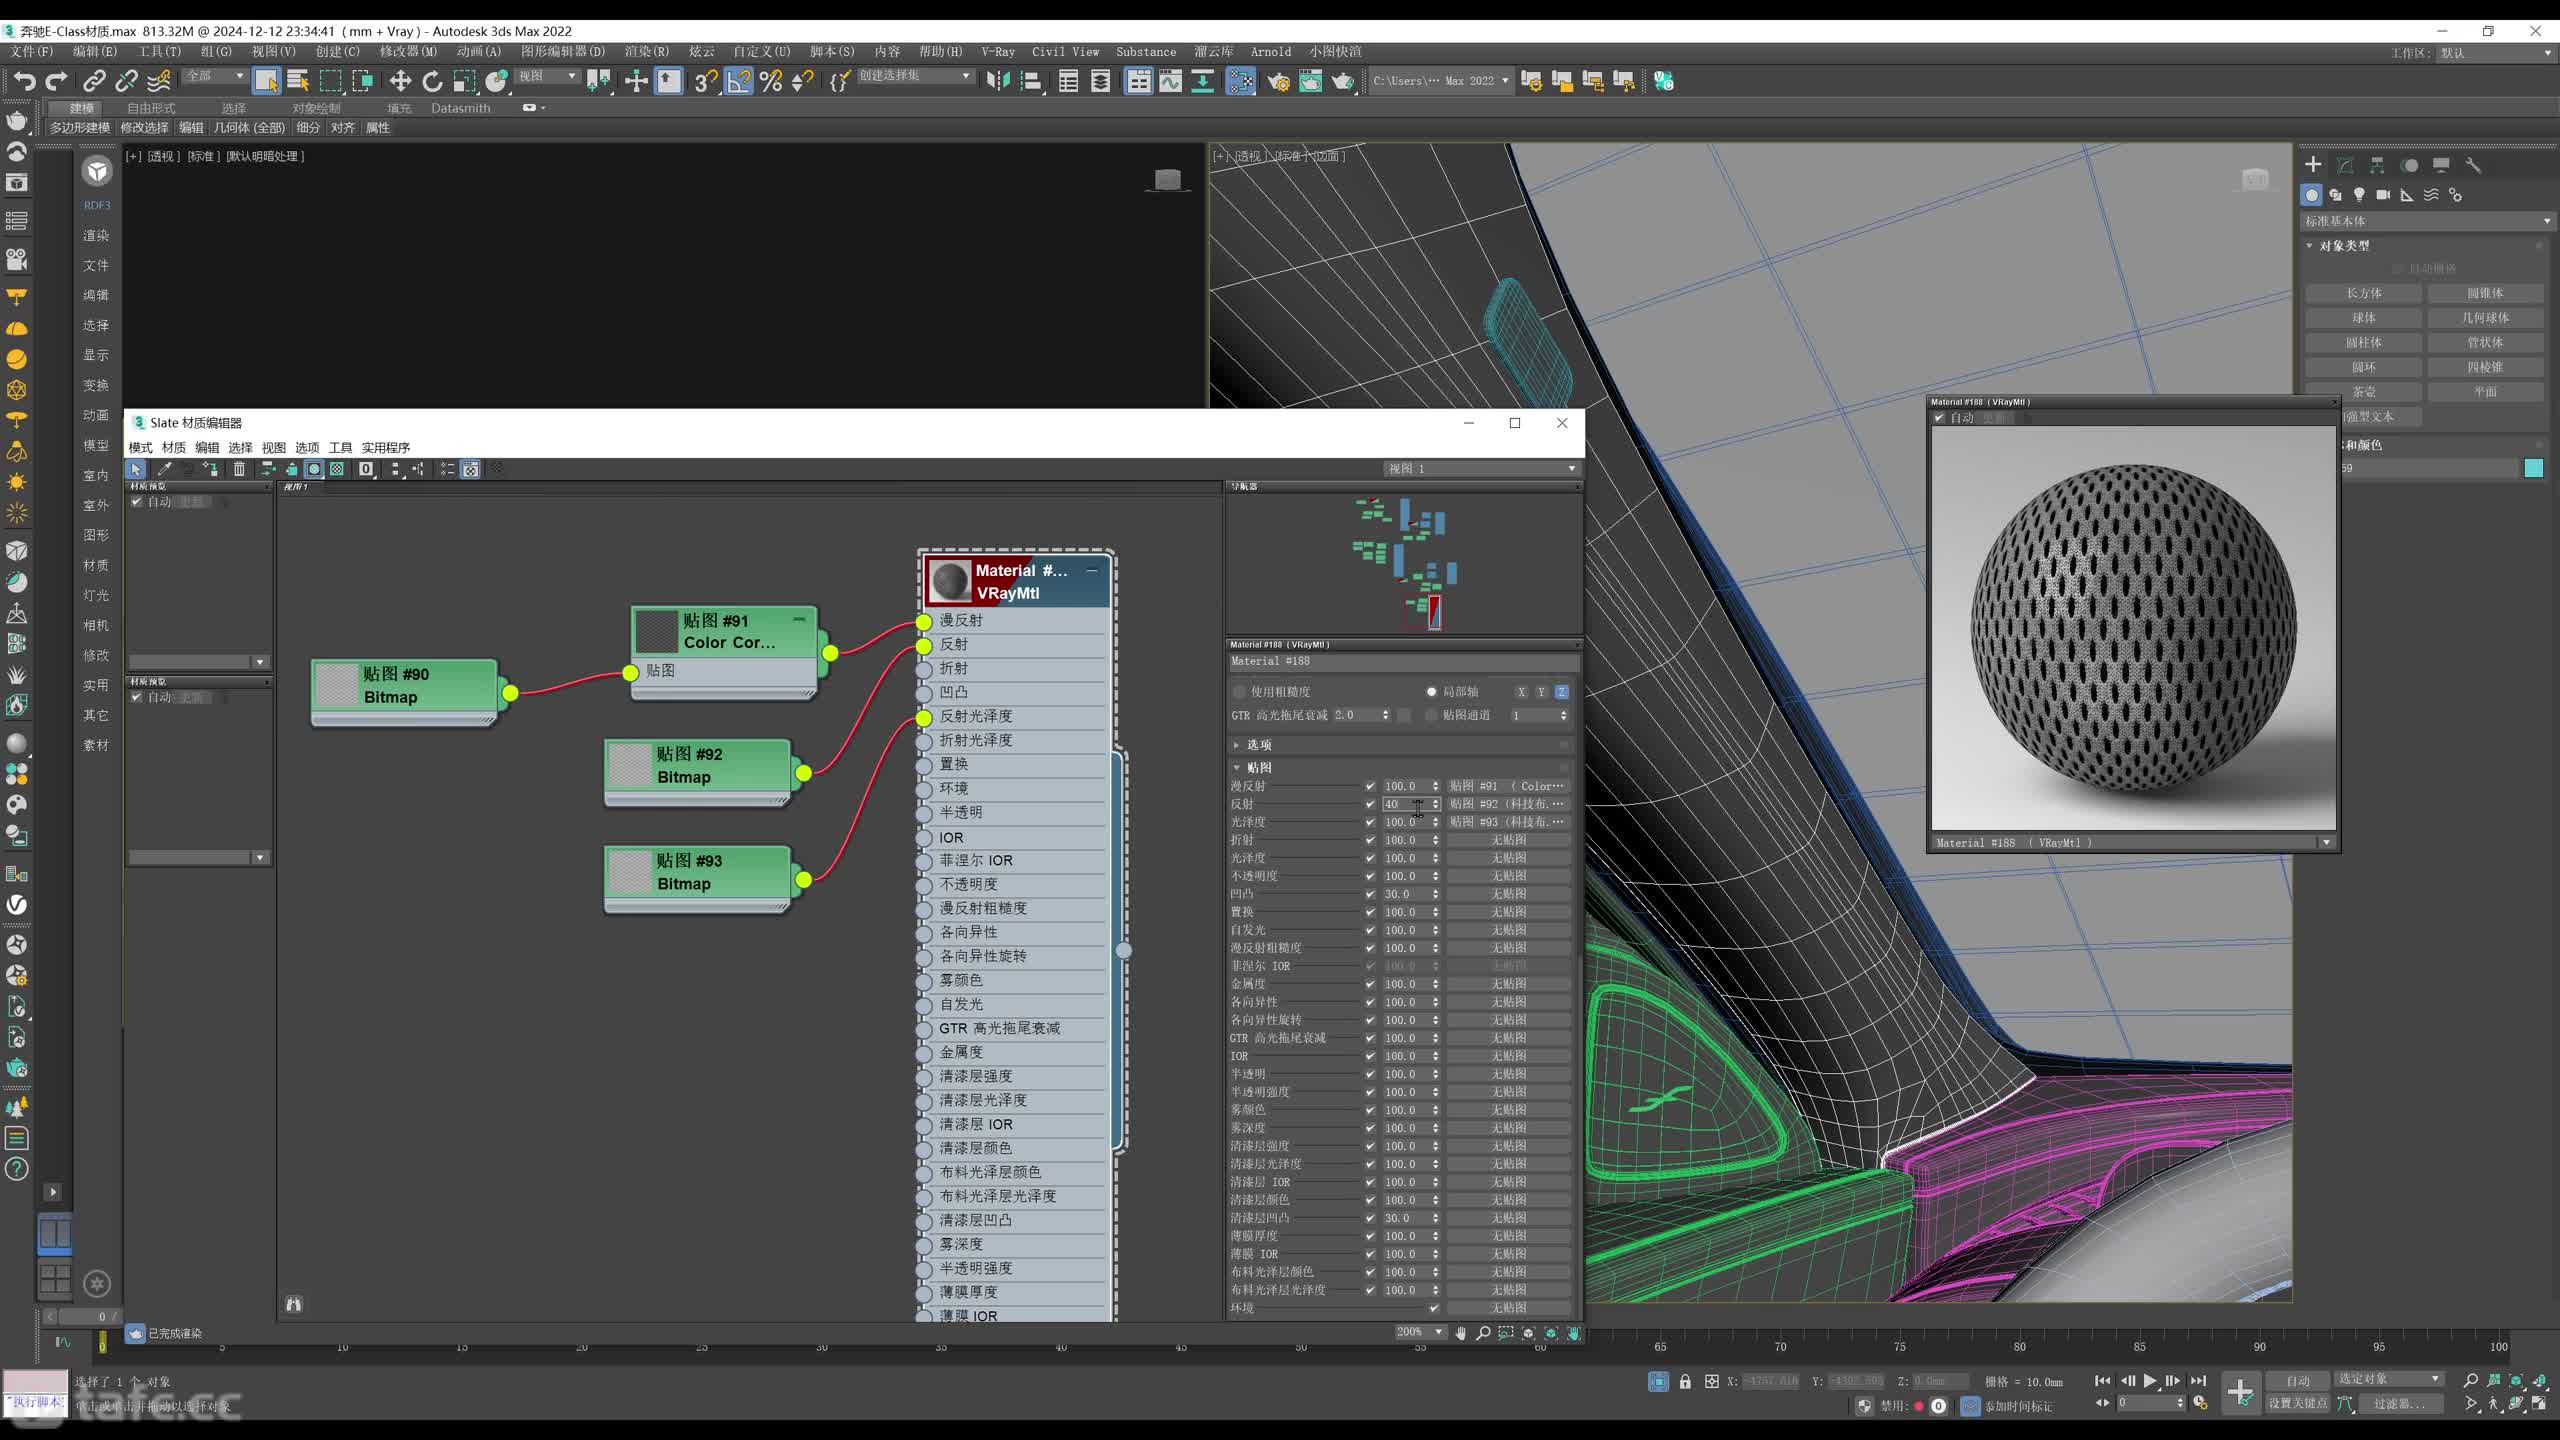Open the 视图 1 view dropdown in Slate
The width and height of the screenshot is (2560, 1440).
[1481, 469]
